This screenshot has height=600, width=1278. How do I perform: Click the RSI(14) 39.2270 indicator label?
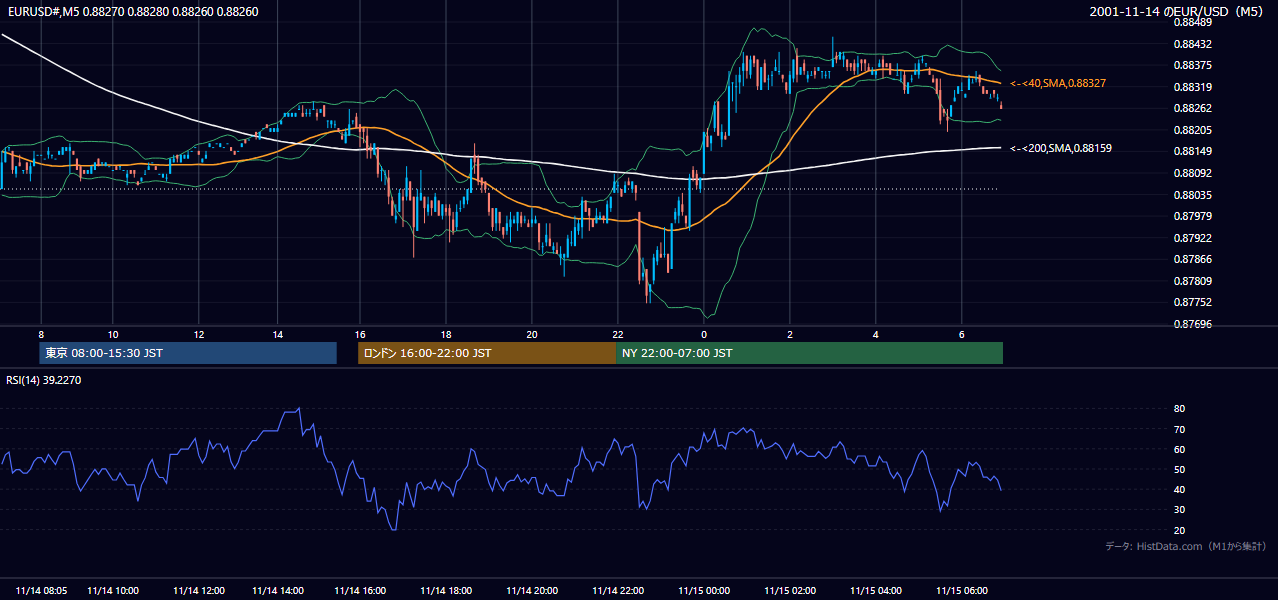44,380
